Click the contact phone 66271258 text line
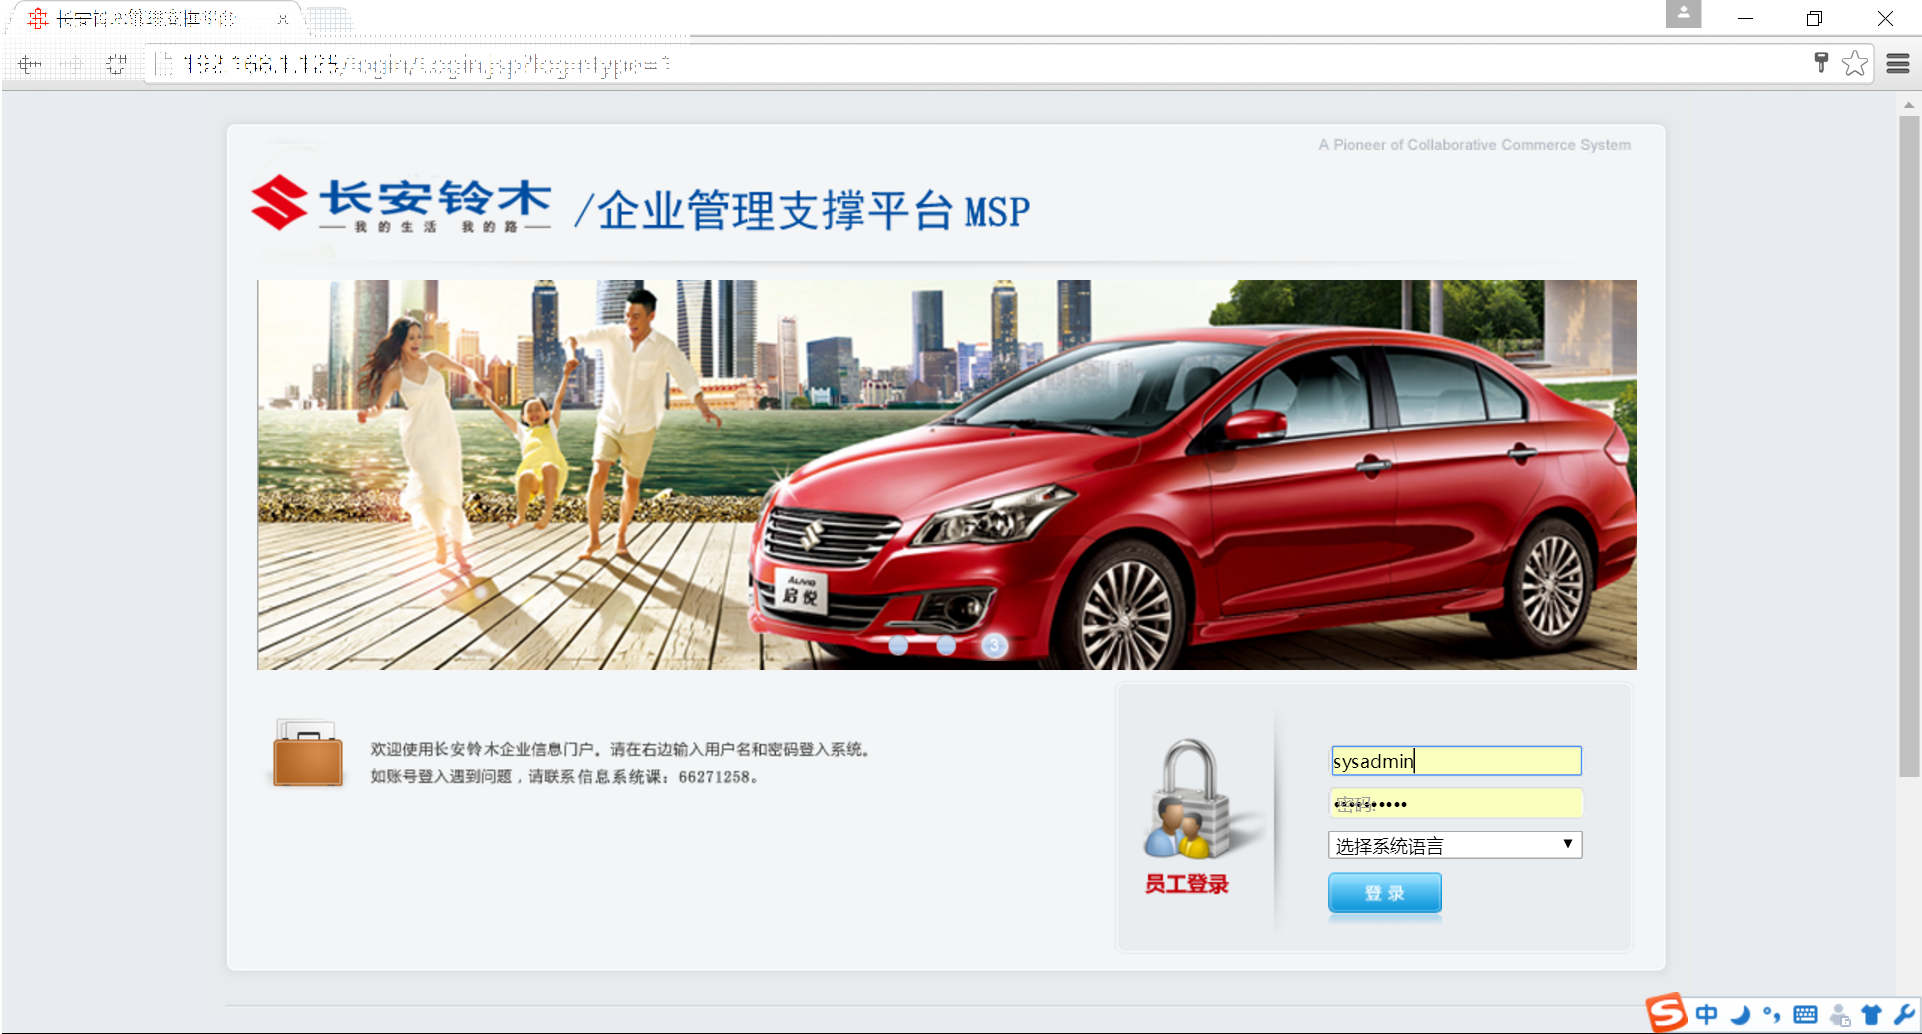1922x1034 pixels. [x=565, y=777]
